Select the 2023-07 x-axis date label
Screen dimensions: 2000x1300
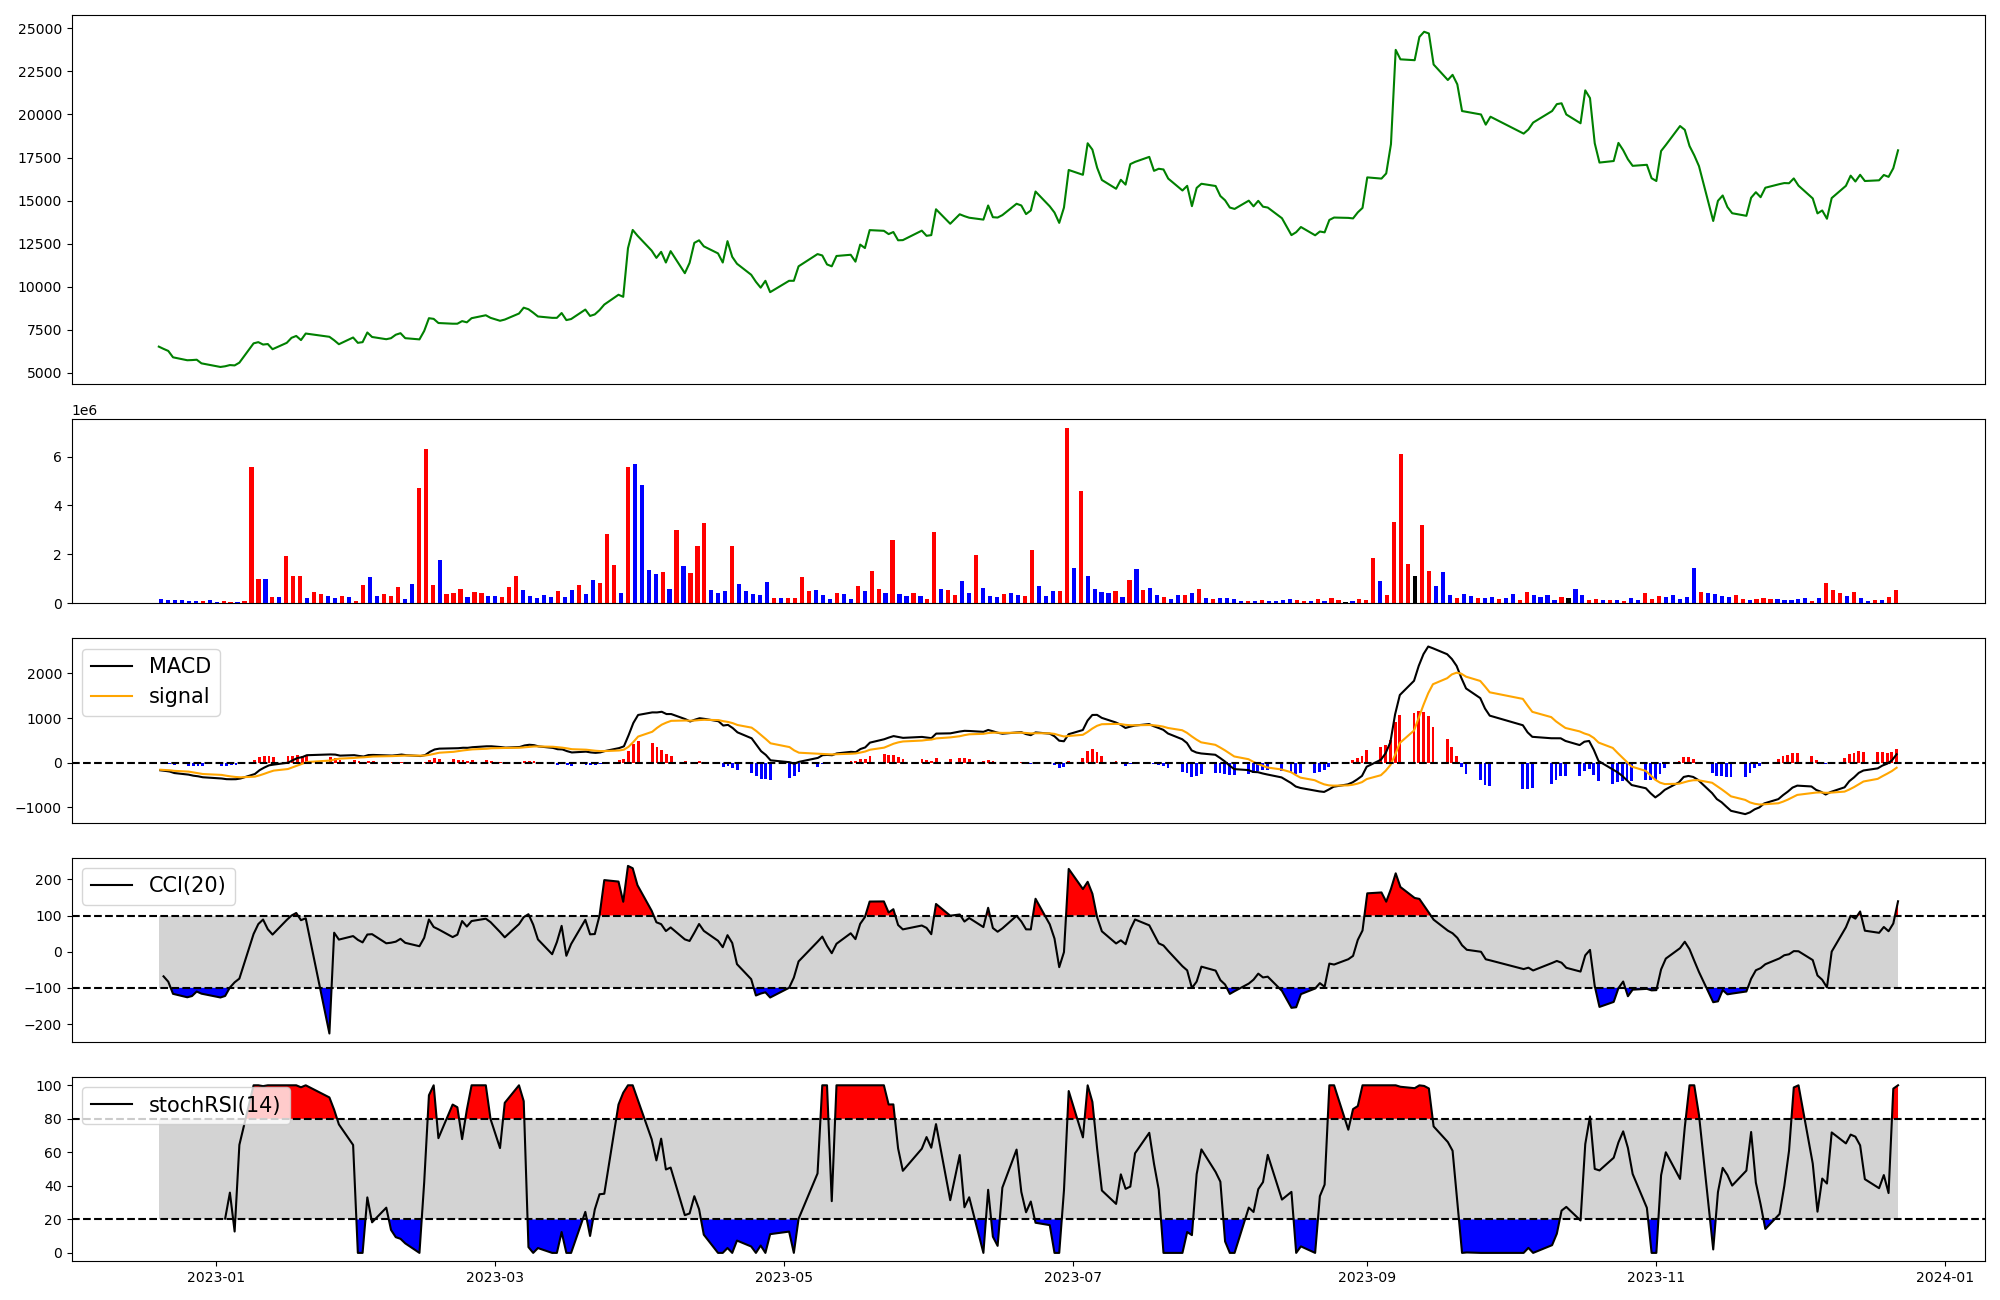tap(1073, 1277)
